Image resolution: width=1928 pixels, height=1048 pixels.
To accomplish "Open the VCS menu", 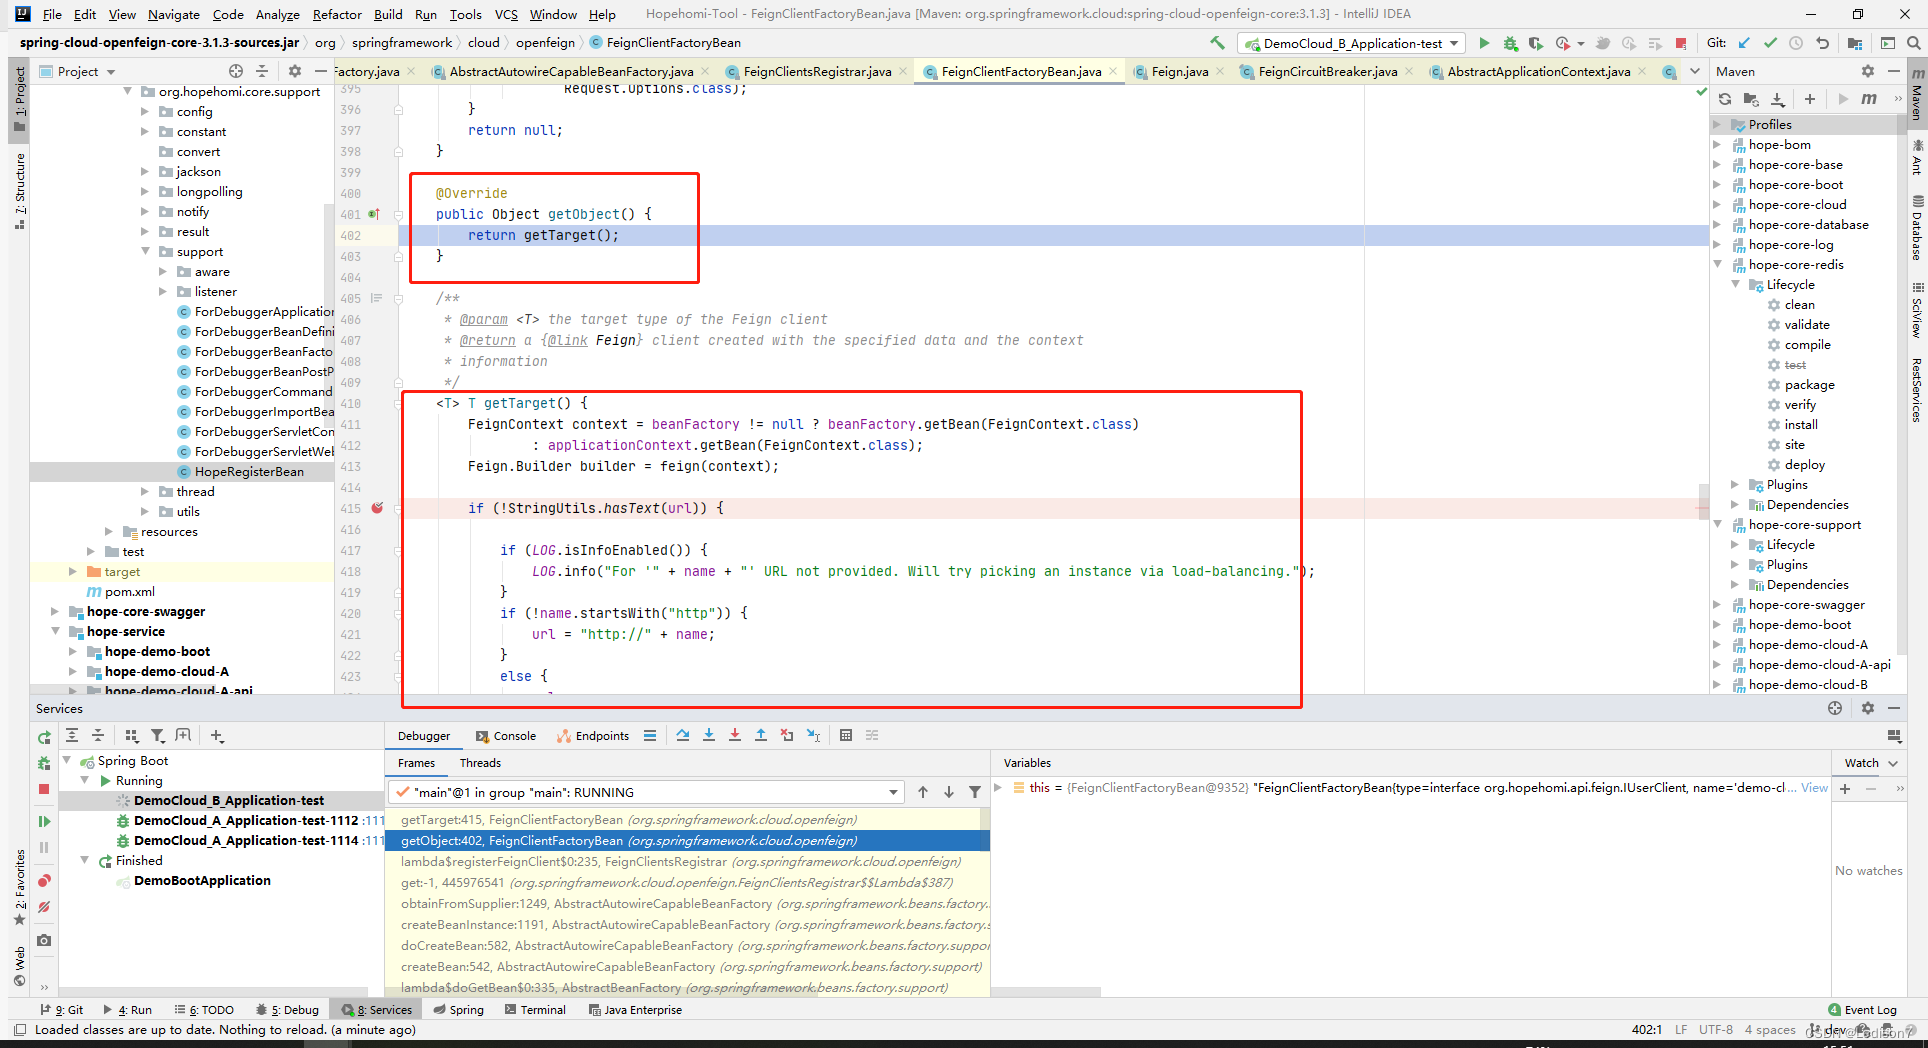I will tap(506, 14).
